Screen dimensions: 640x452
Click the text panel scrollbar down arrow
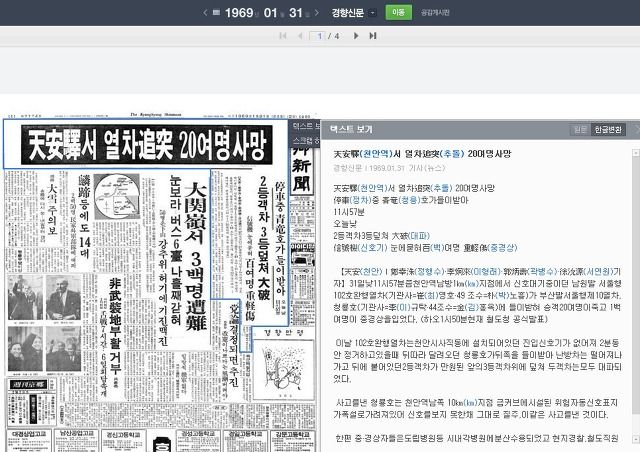click(x=636, y=439)
